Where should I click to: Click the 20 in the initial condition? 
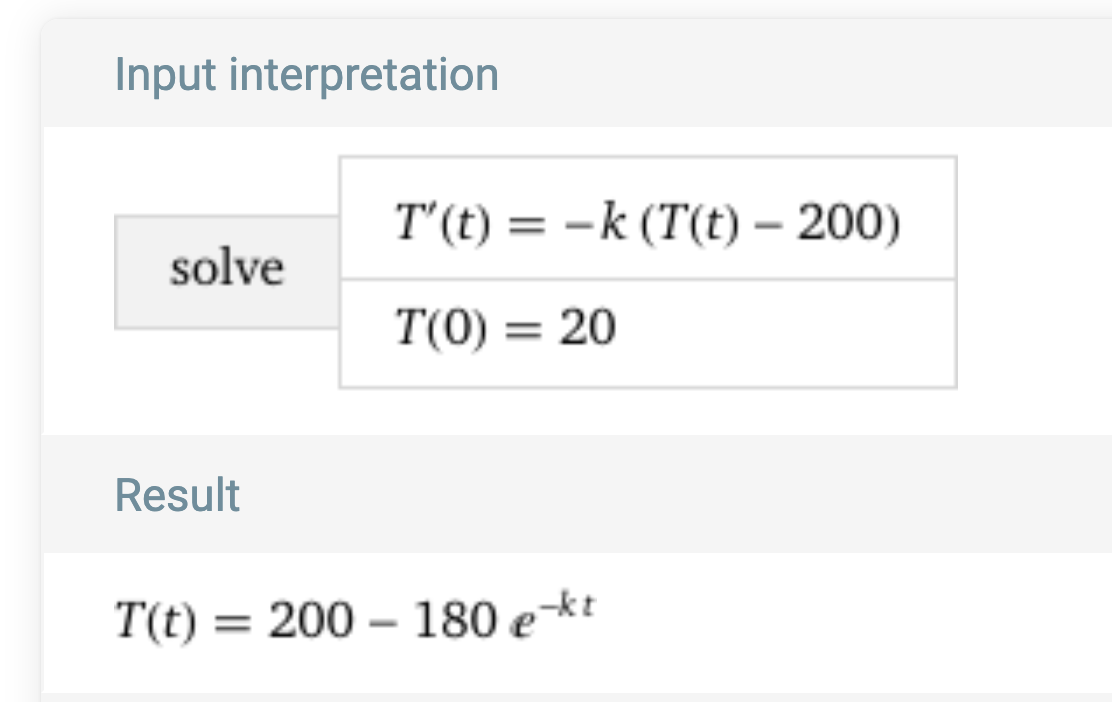pos(587,327)
